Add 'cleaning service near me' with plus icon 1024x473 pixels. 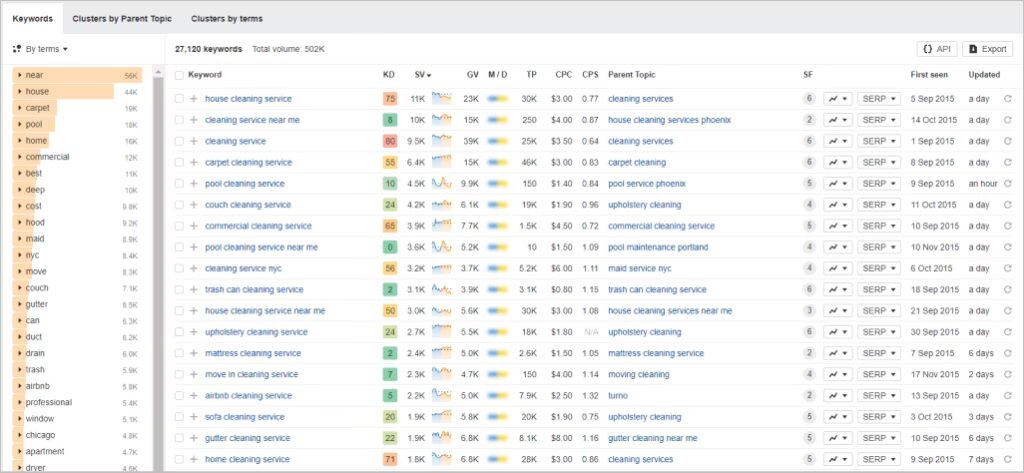(193, 120)
